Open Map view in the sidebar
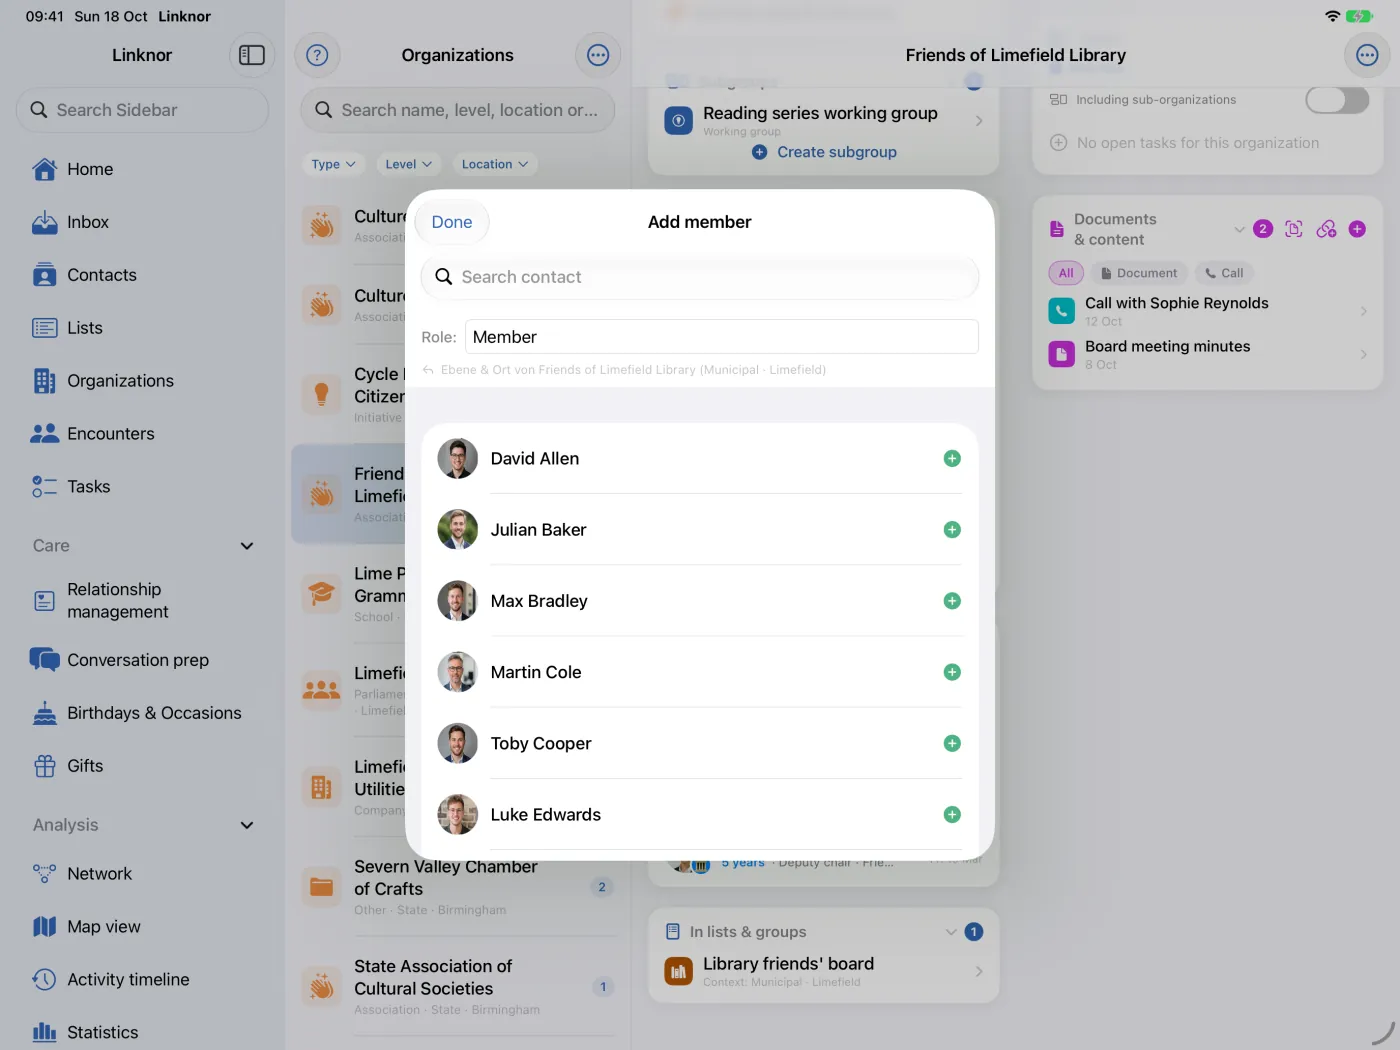 coord(142,927)
